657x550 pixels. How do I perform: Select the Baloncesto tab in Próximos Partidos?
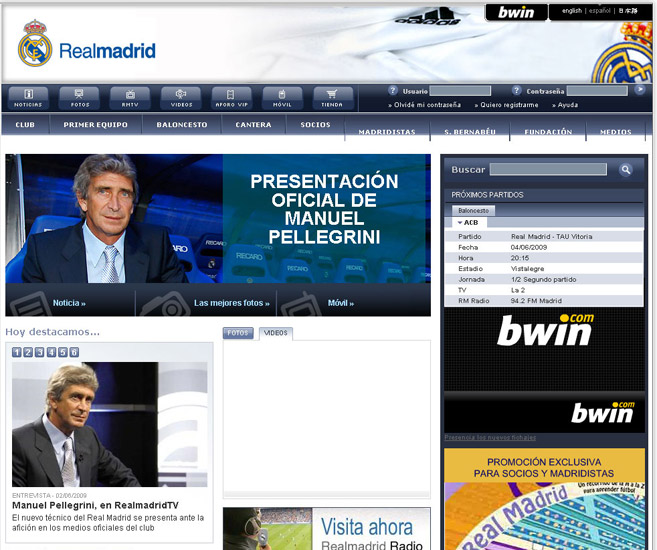(x=474, y=211)
